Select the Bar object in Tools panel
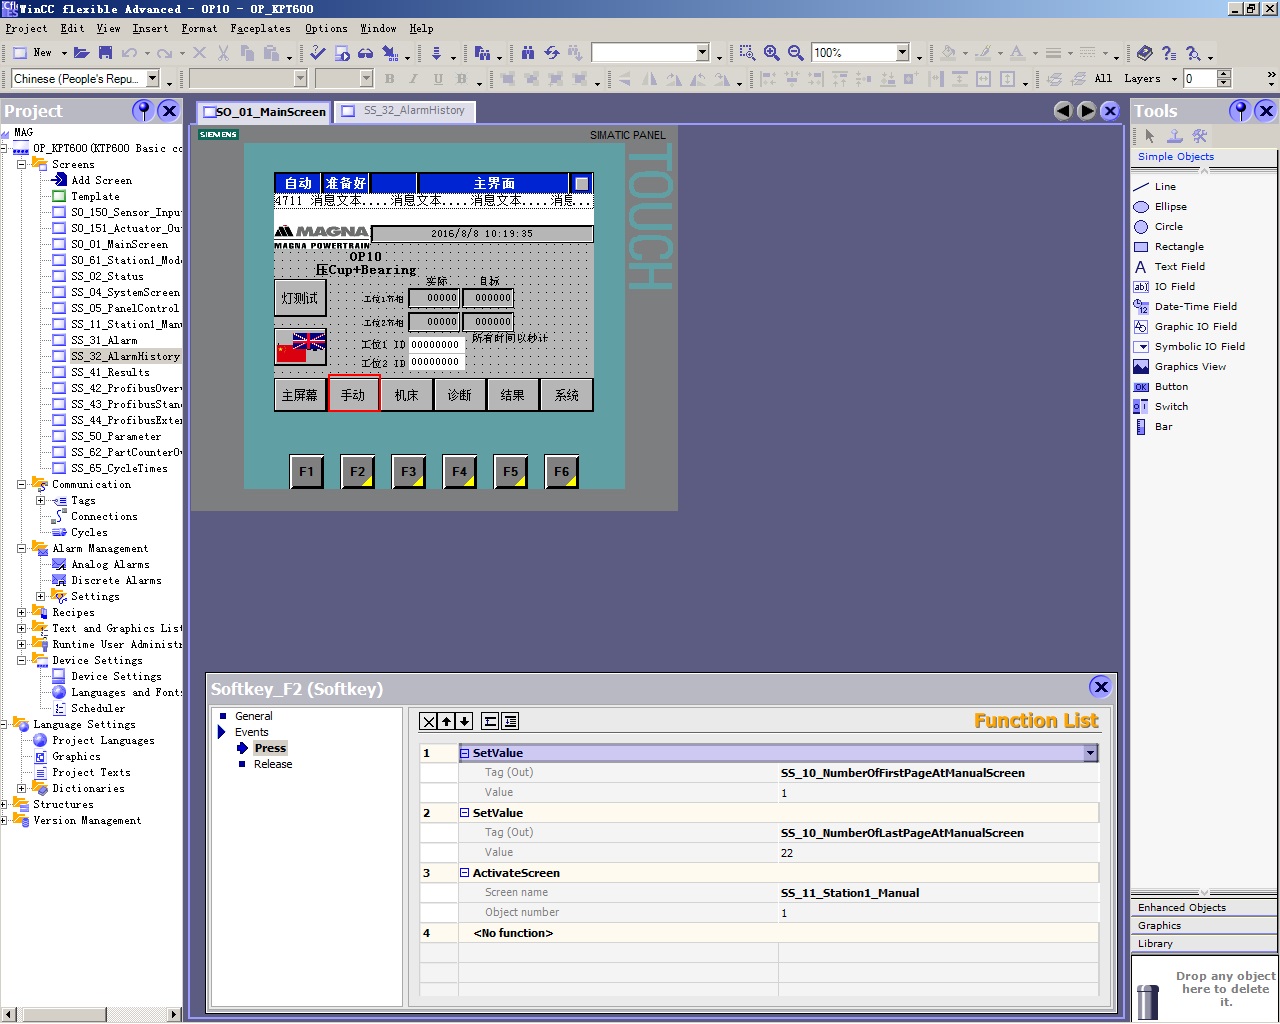Viewport: 1280px width, 1024px height. point(1163,427)
